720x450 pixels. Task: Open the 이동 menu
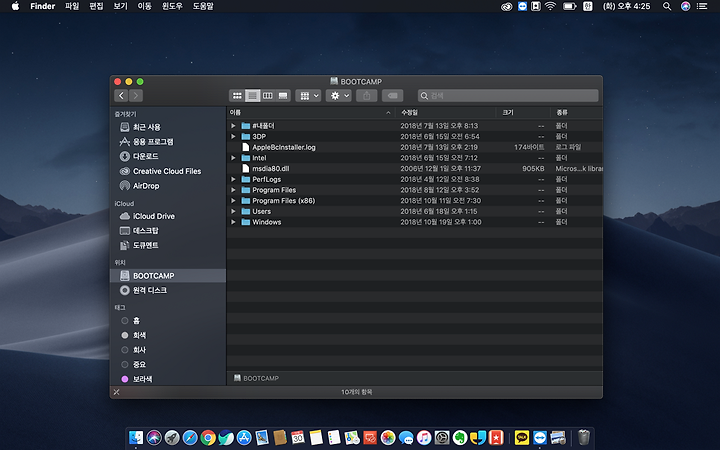click(x=145, y=6)
